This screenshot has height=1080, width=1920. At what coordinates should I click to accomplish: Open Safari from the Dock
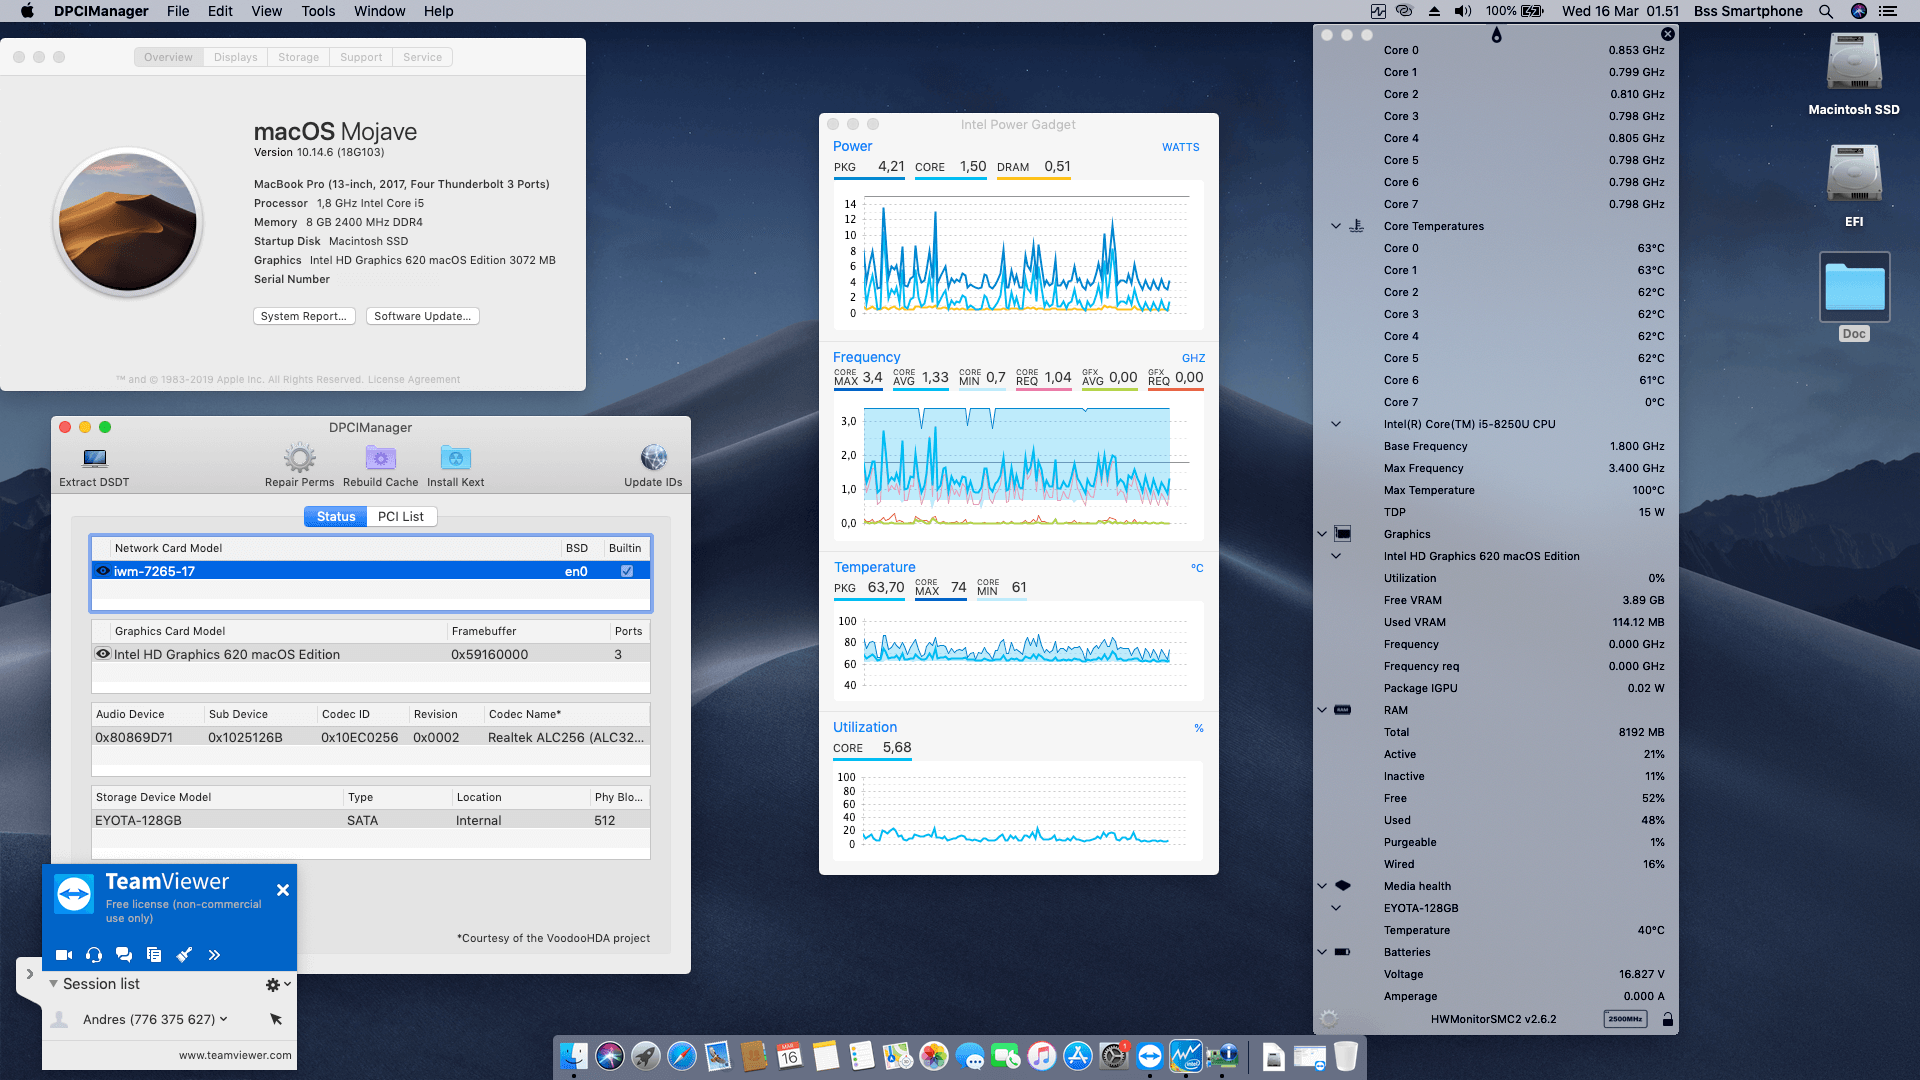click(x=682, y=1056)
